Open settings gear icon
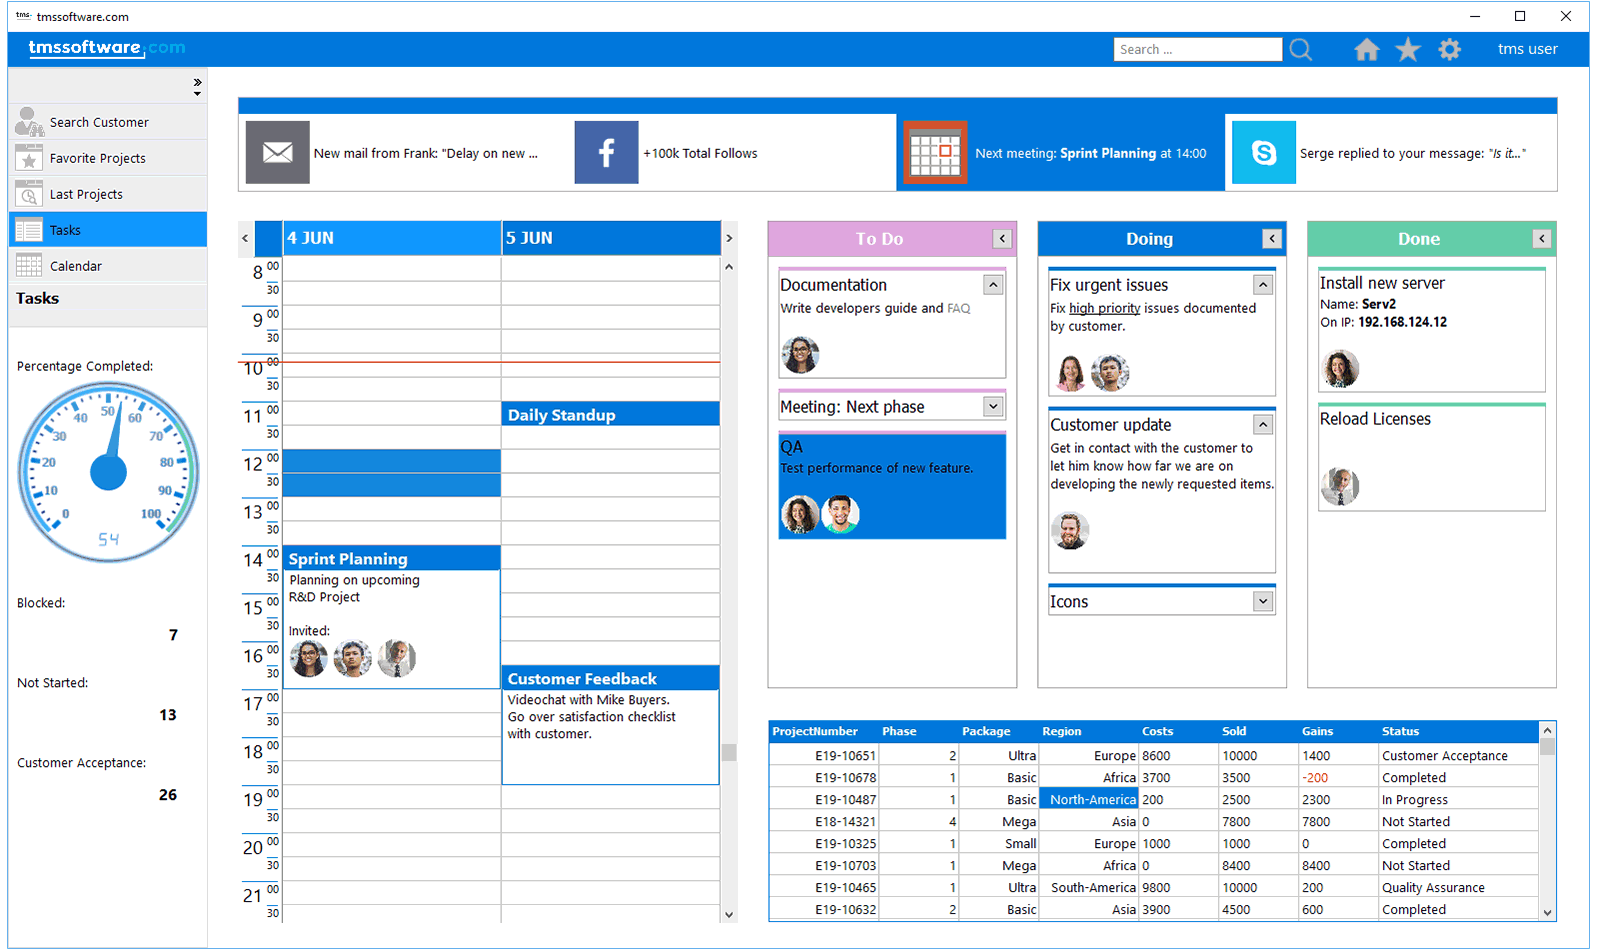 [x=1449, y=49]
